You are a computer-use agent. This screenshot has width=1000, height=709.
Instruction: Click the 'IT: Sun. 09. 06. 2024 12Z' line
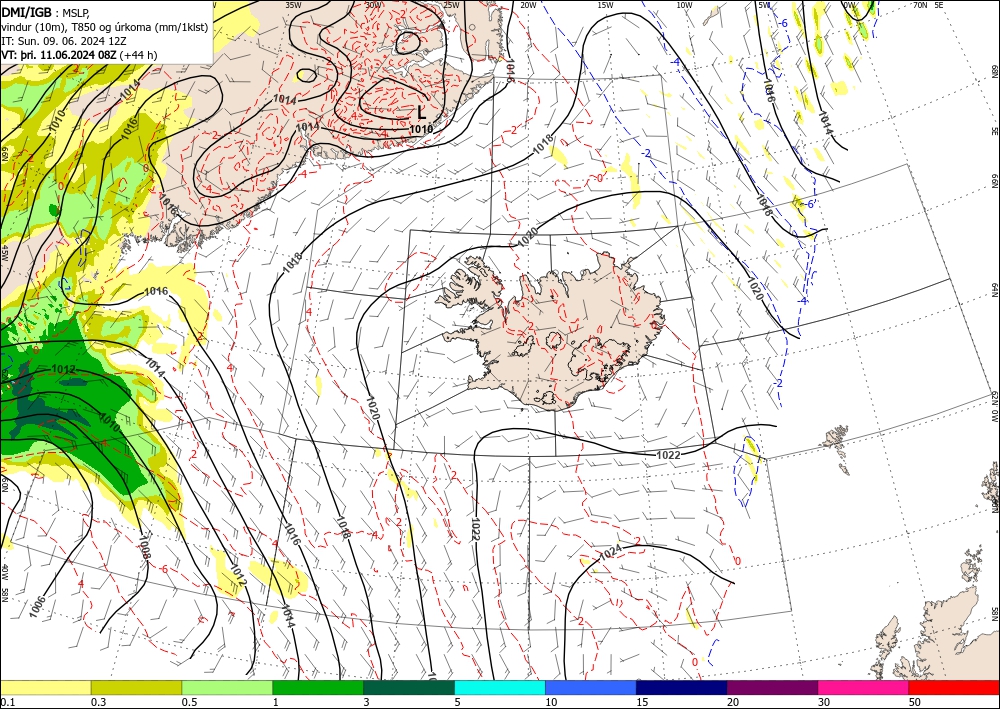click(64, 41)
